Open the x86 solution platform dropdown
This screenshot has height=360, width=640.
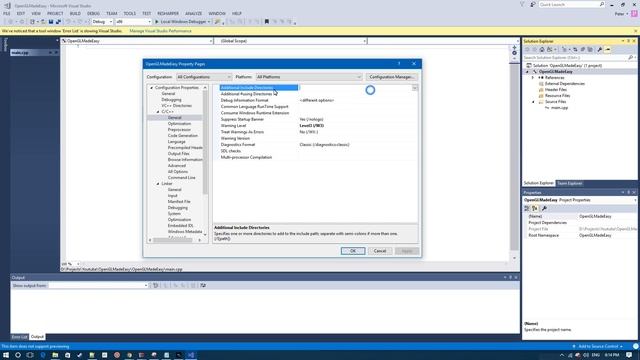(133, 22)
